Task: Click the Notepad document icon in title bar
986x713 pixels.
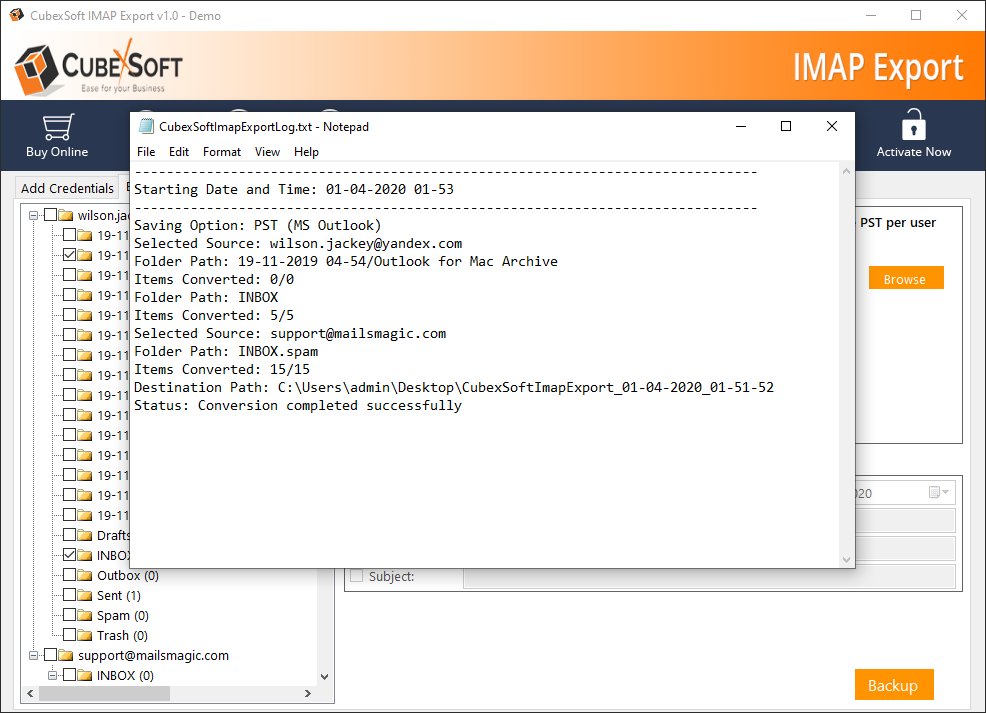Action: click(x=146, y=126)
